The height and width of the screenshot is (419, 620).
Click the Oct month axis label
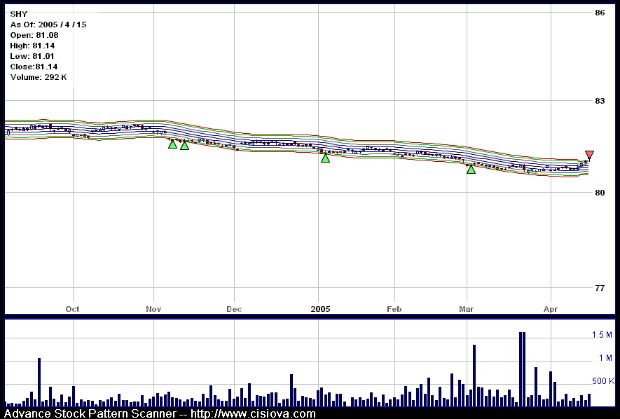coord(72,309)
